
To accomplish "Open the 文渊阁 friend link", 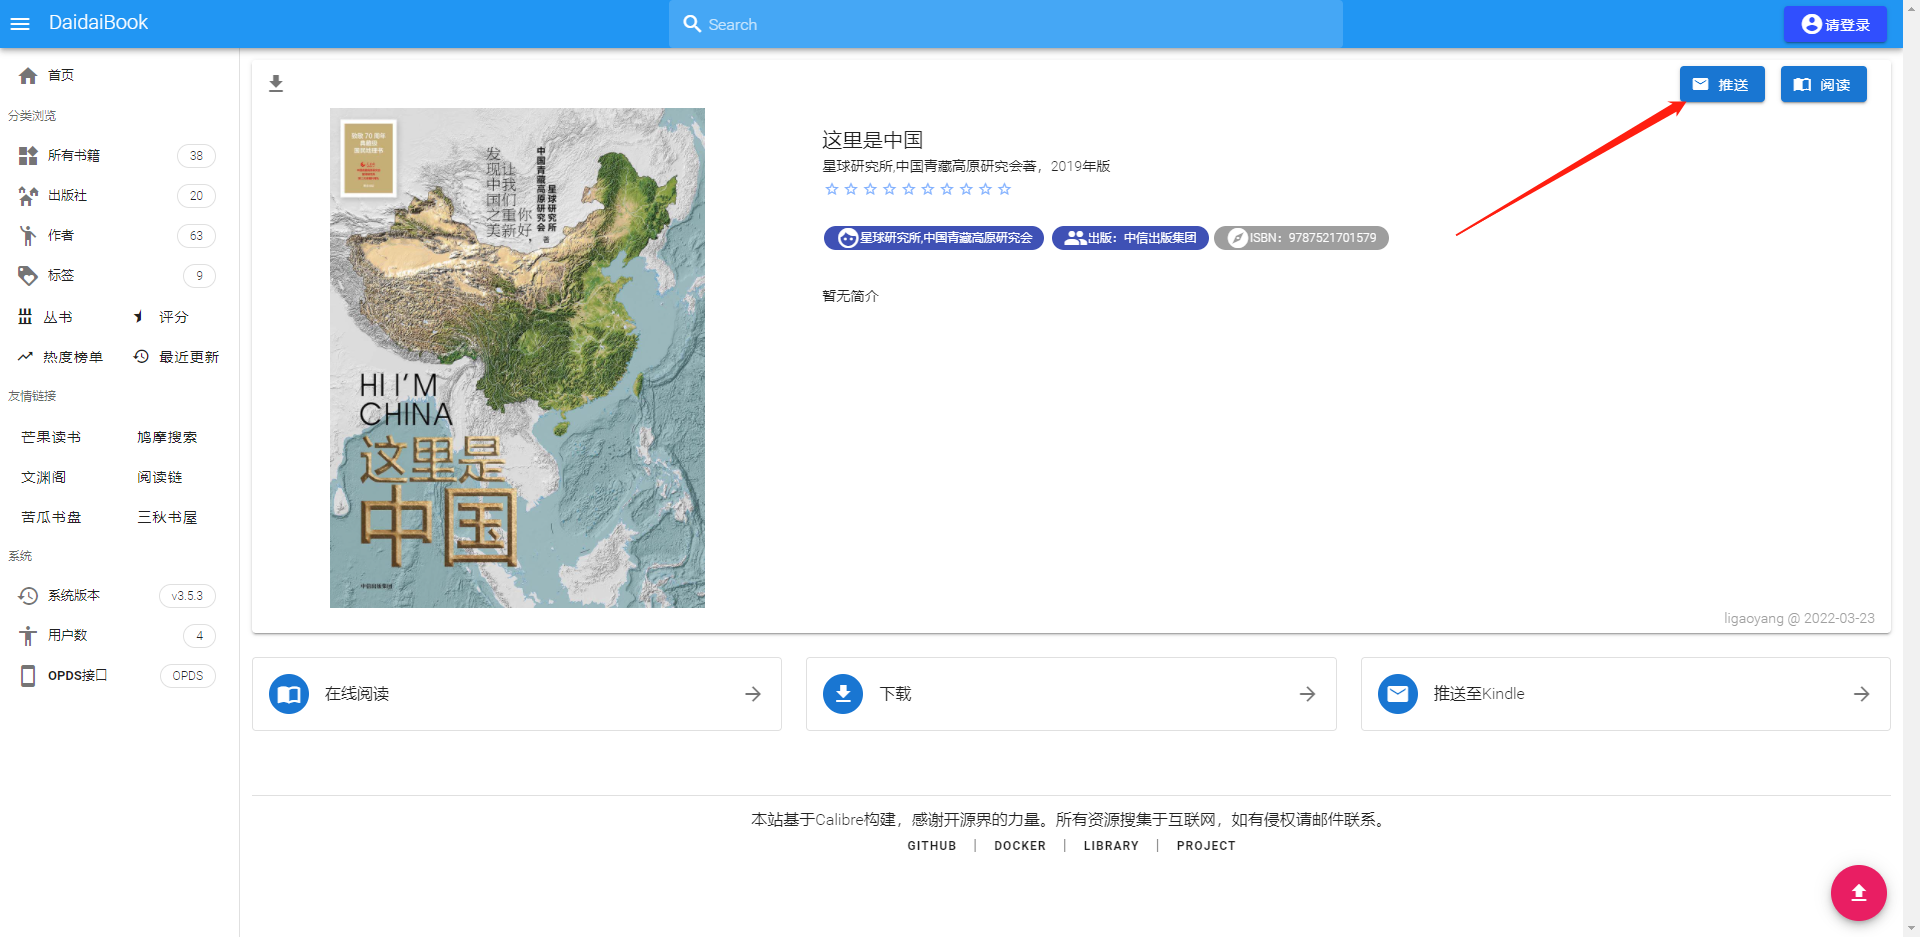I will pyautogui.click(x=44, y=477).
